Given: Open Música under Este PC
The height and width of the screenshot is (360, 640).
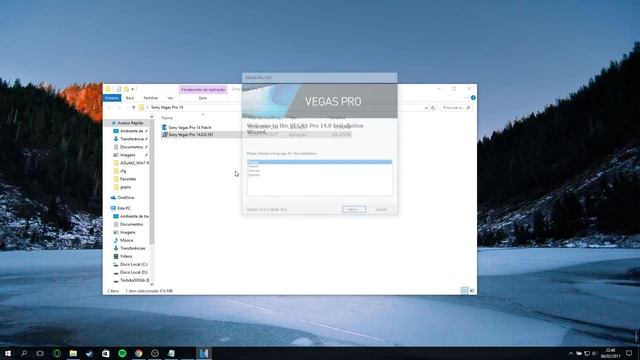Looking at the screenshot, I should click(126, 240).
